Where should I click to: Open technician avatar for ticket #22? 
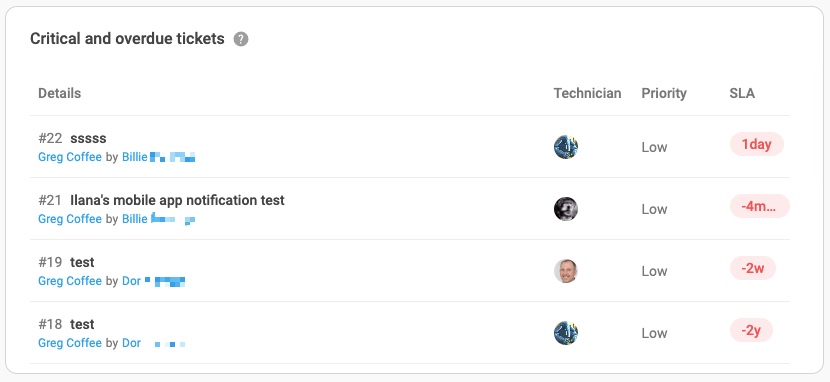tap(566, 147)
